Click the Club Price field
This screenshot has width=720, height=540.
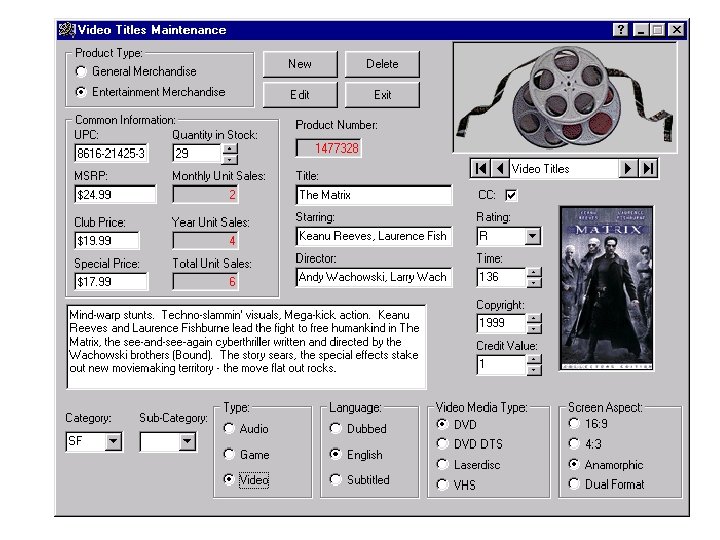click(x=107, y=241)
